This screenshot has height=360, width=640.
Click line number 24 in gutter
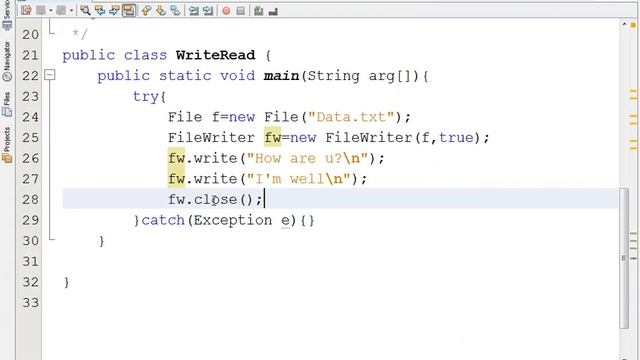coord(30,117)
